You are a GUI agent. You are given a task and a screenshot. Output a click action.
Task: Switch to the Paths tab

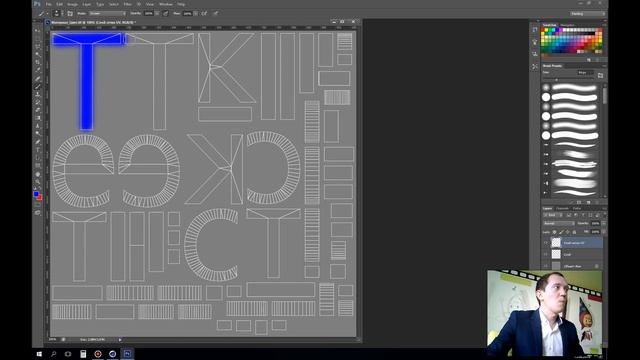click(577, 209)
